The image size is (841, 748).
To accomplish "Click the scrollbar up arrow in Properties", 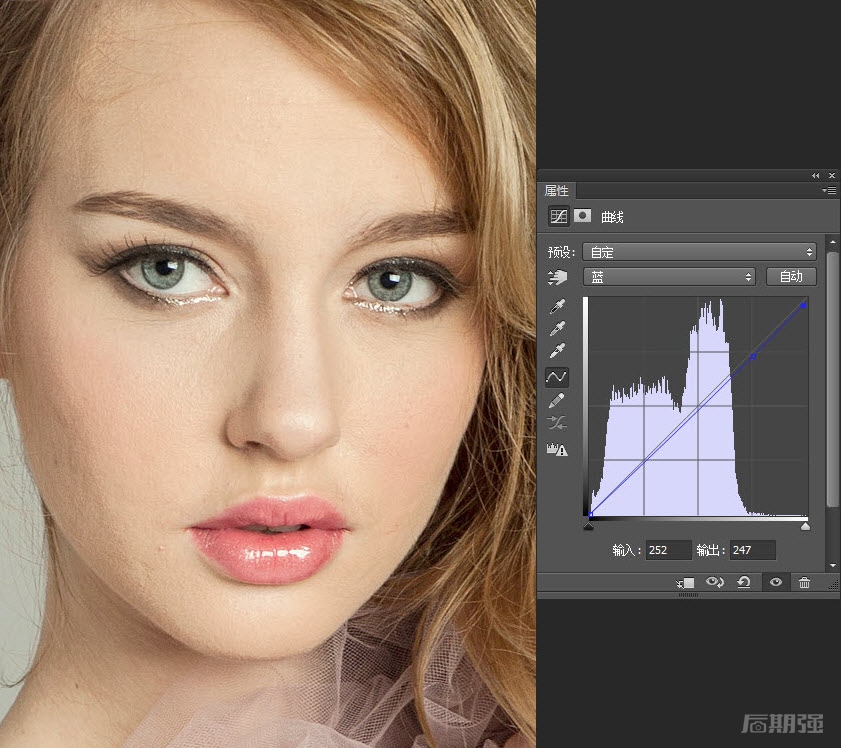I will click(x=832, y=242).
